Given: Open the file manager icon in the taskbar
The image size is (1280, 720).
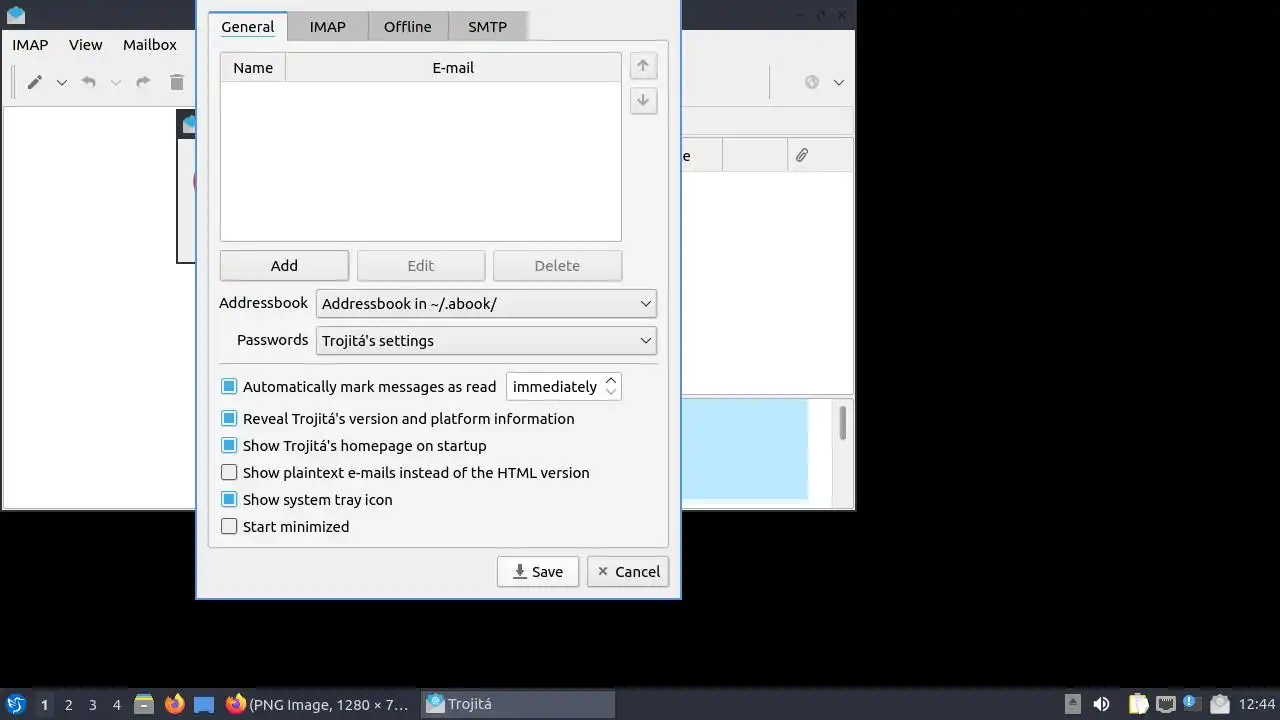Looking at the screenshot, I should click(x=144, y=704).
